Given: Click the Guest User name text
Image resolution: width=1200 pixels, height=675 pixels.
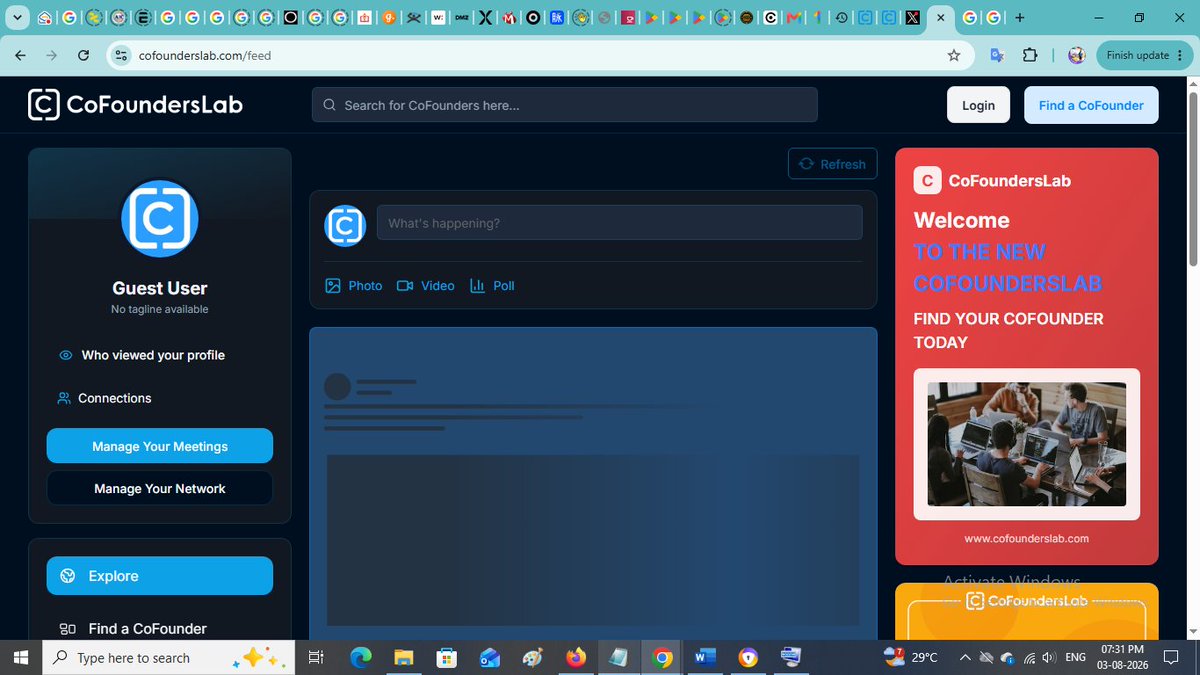Looking at the screenshot, I should click(160, 288).
